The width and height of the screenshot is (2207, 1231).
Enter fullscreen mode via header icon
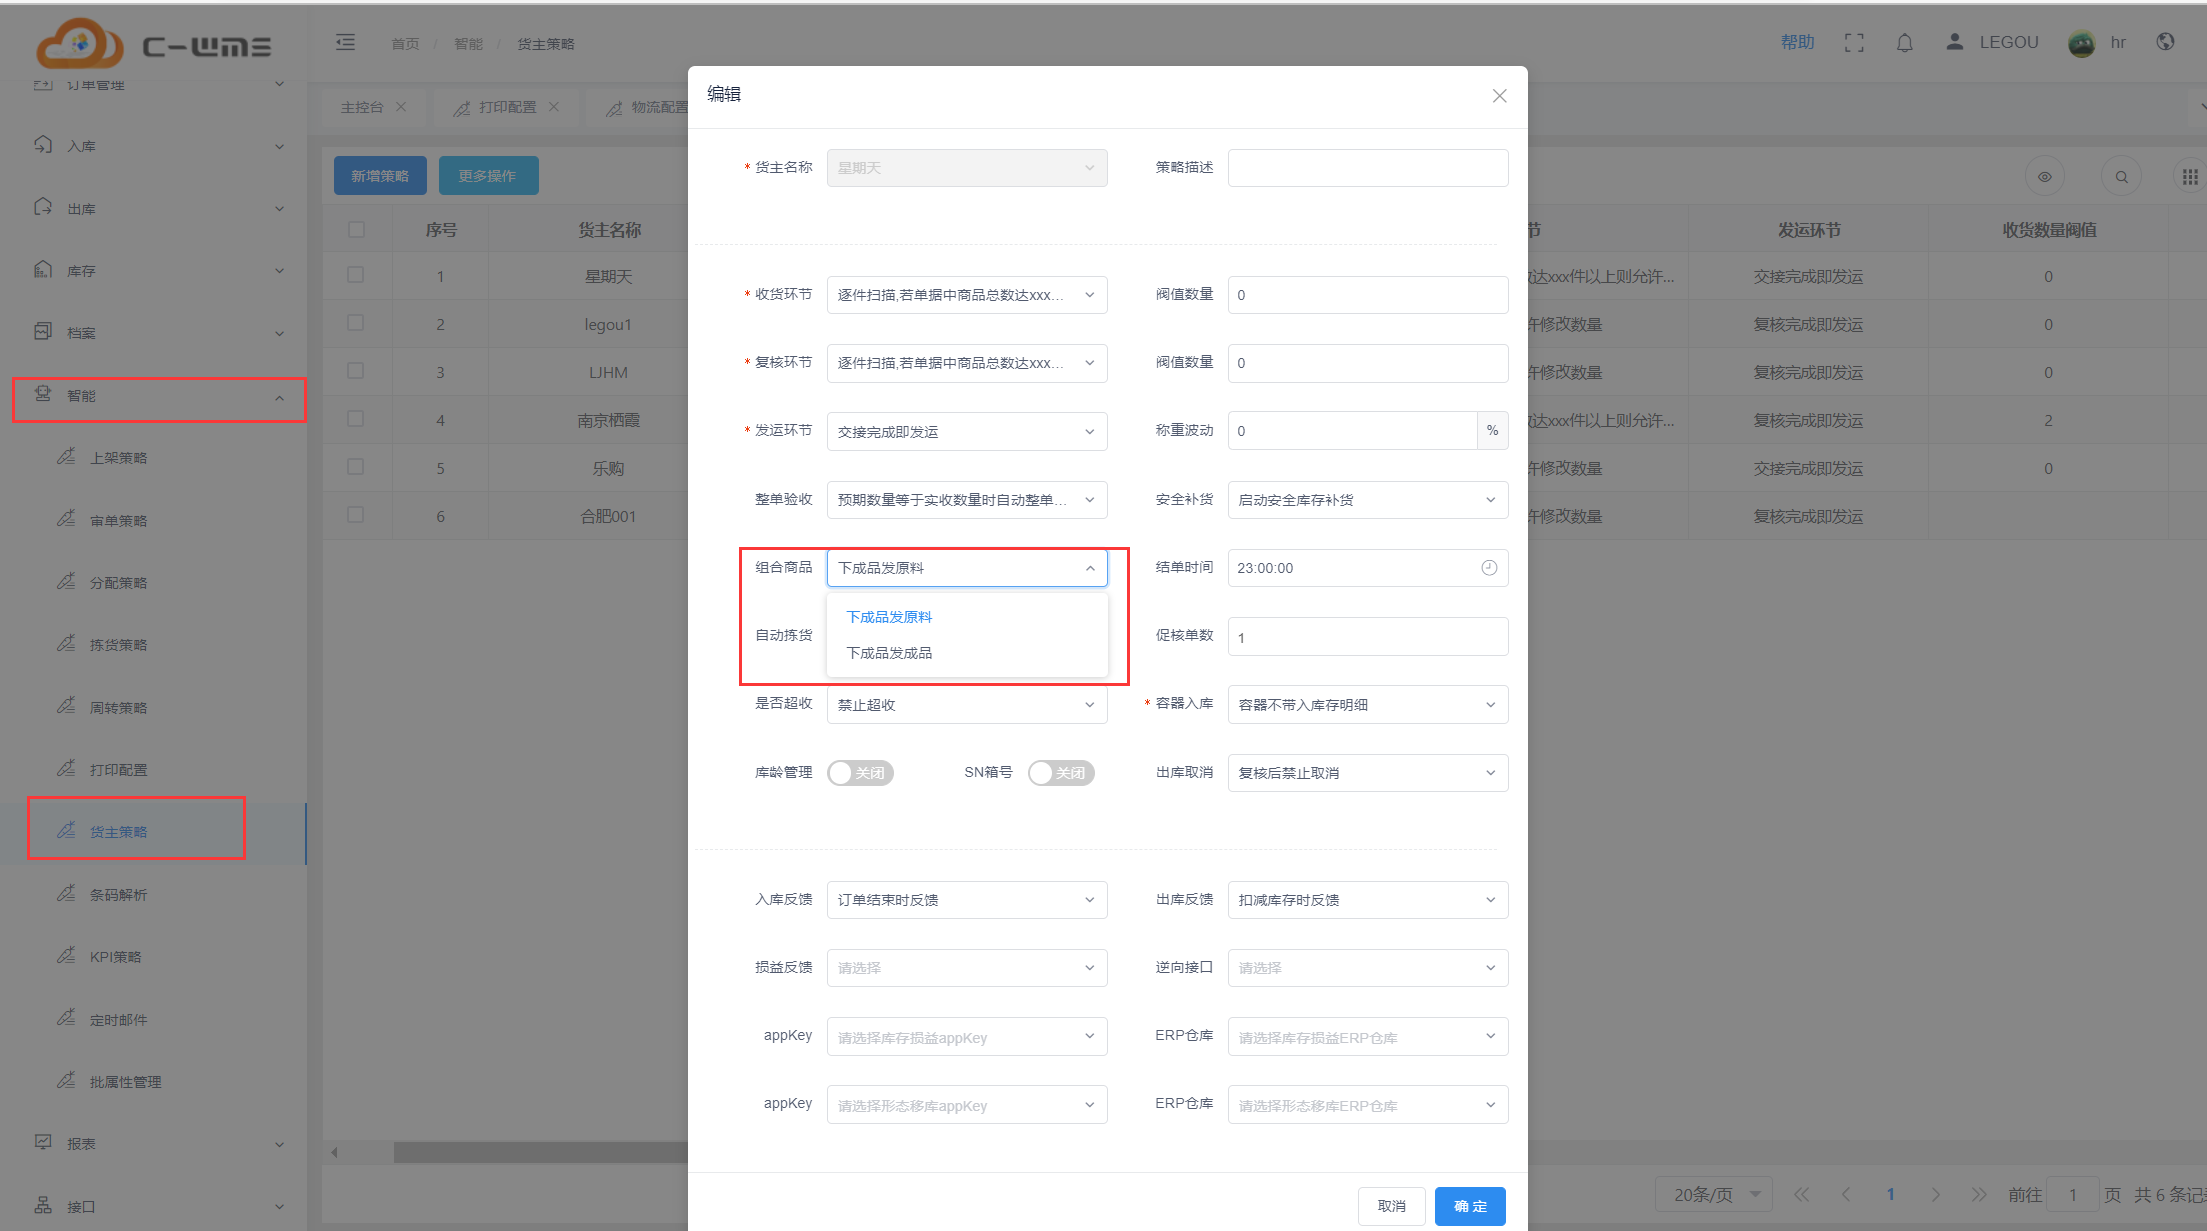1854,42
